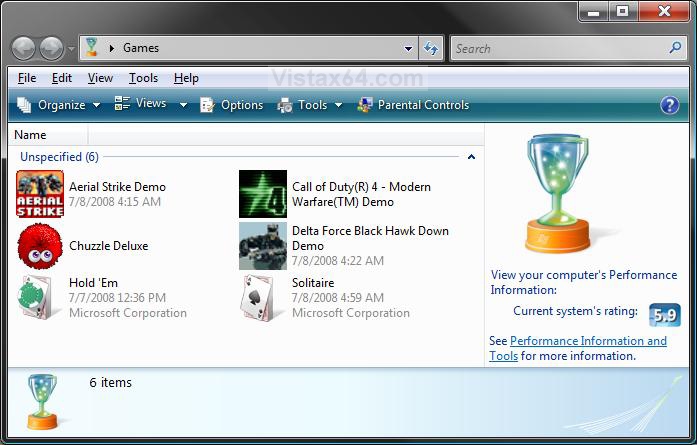Click Microsoft Corporation under Solitaire
This screenshot has width=697, height=445.
(351, 313)
